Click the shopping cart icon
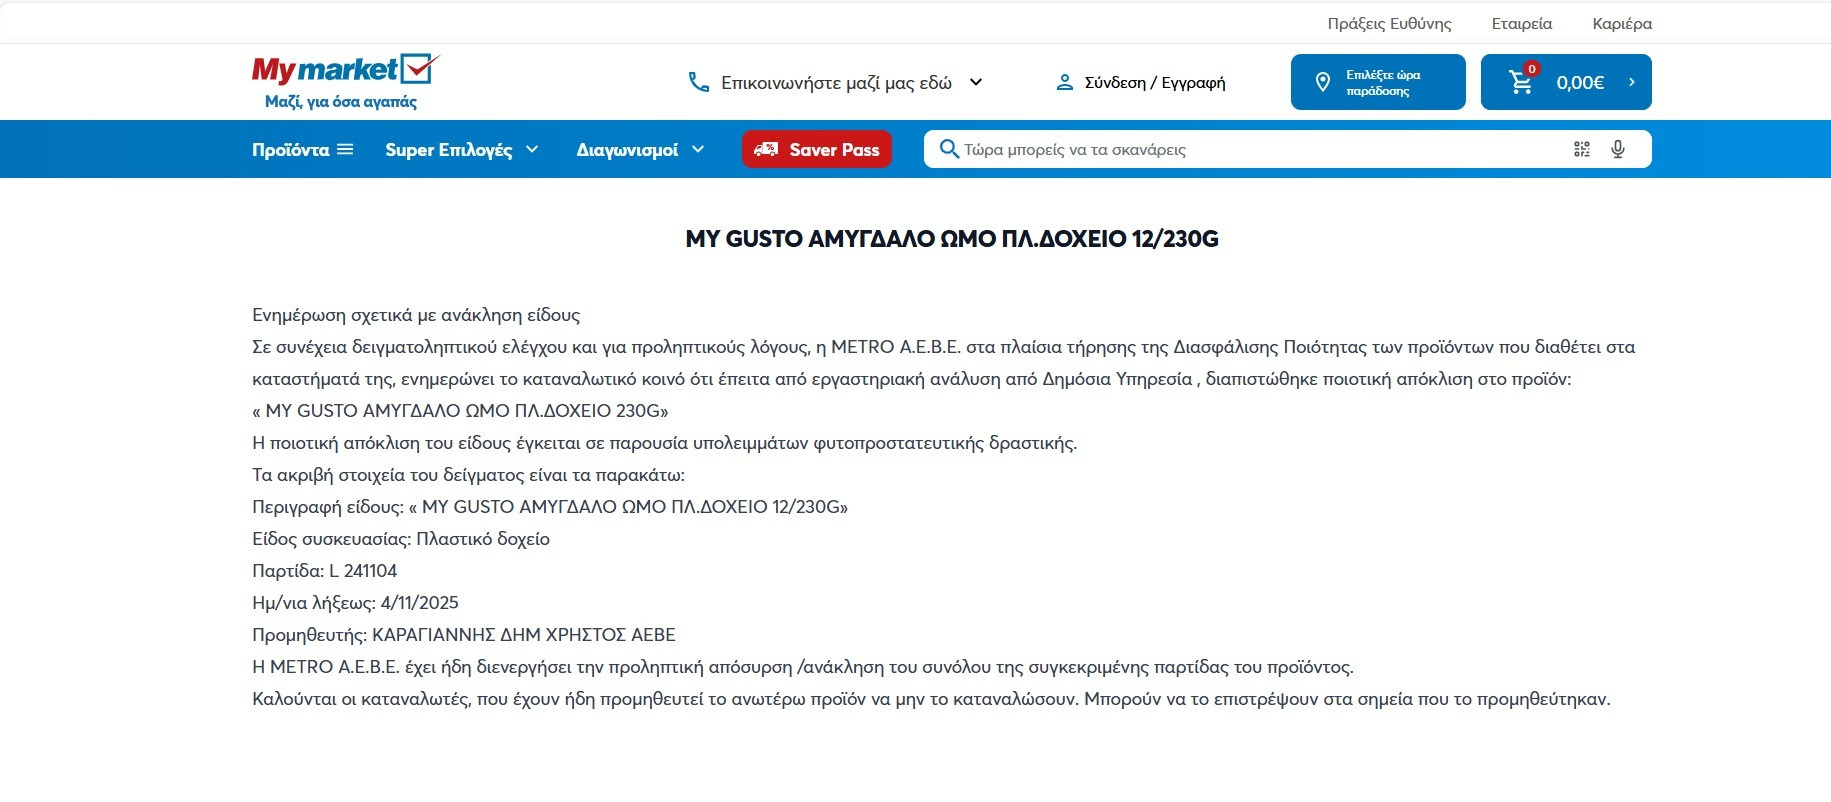 [1521, 83]
